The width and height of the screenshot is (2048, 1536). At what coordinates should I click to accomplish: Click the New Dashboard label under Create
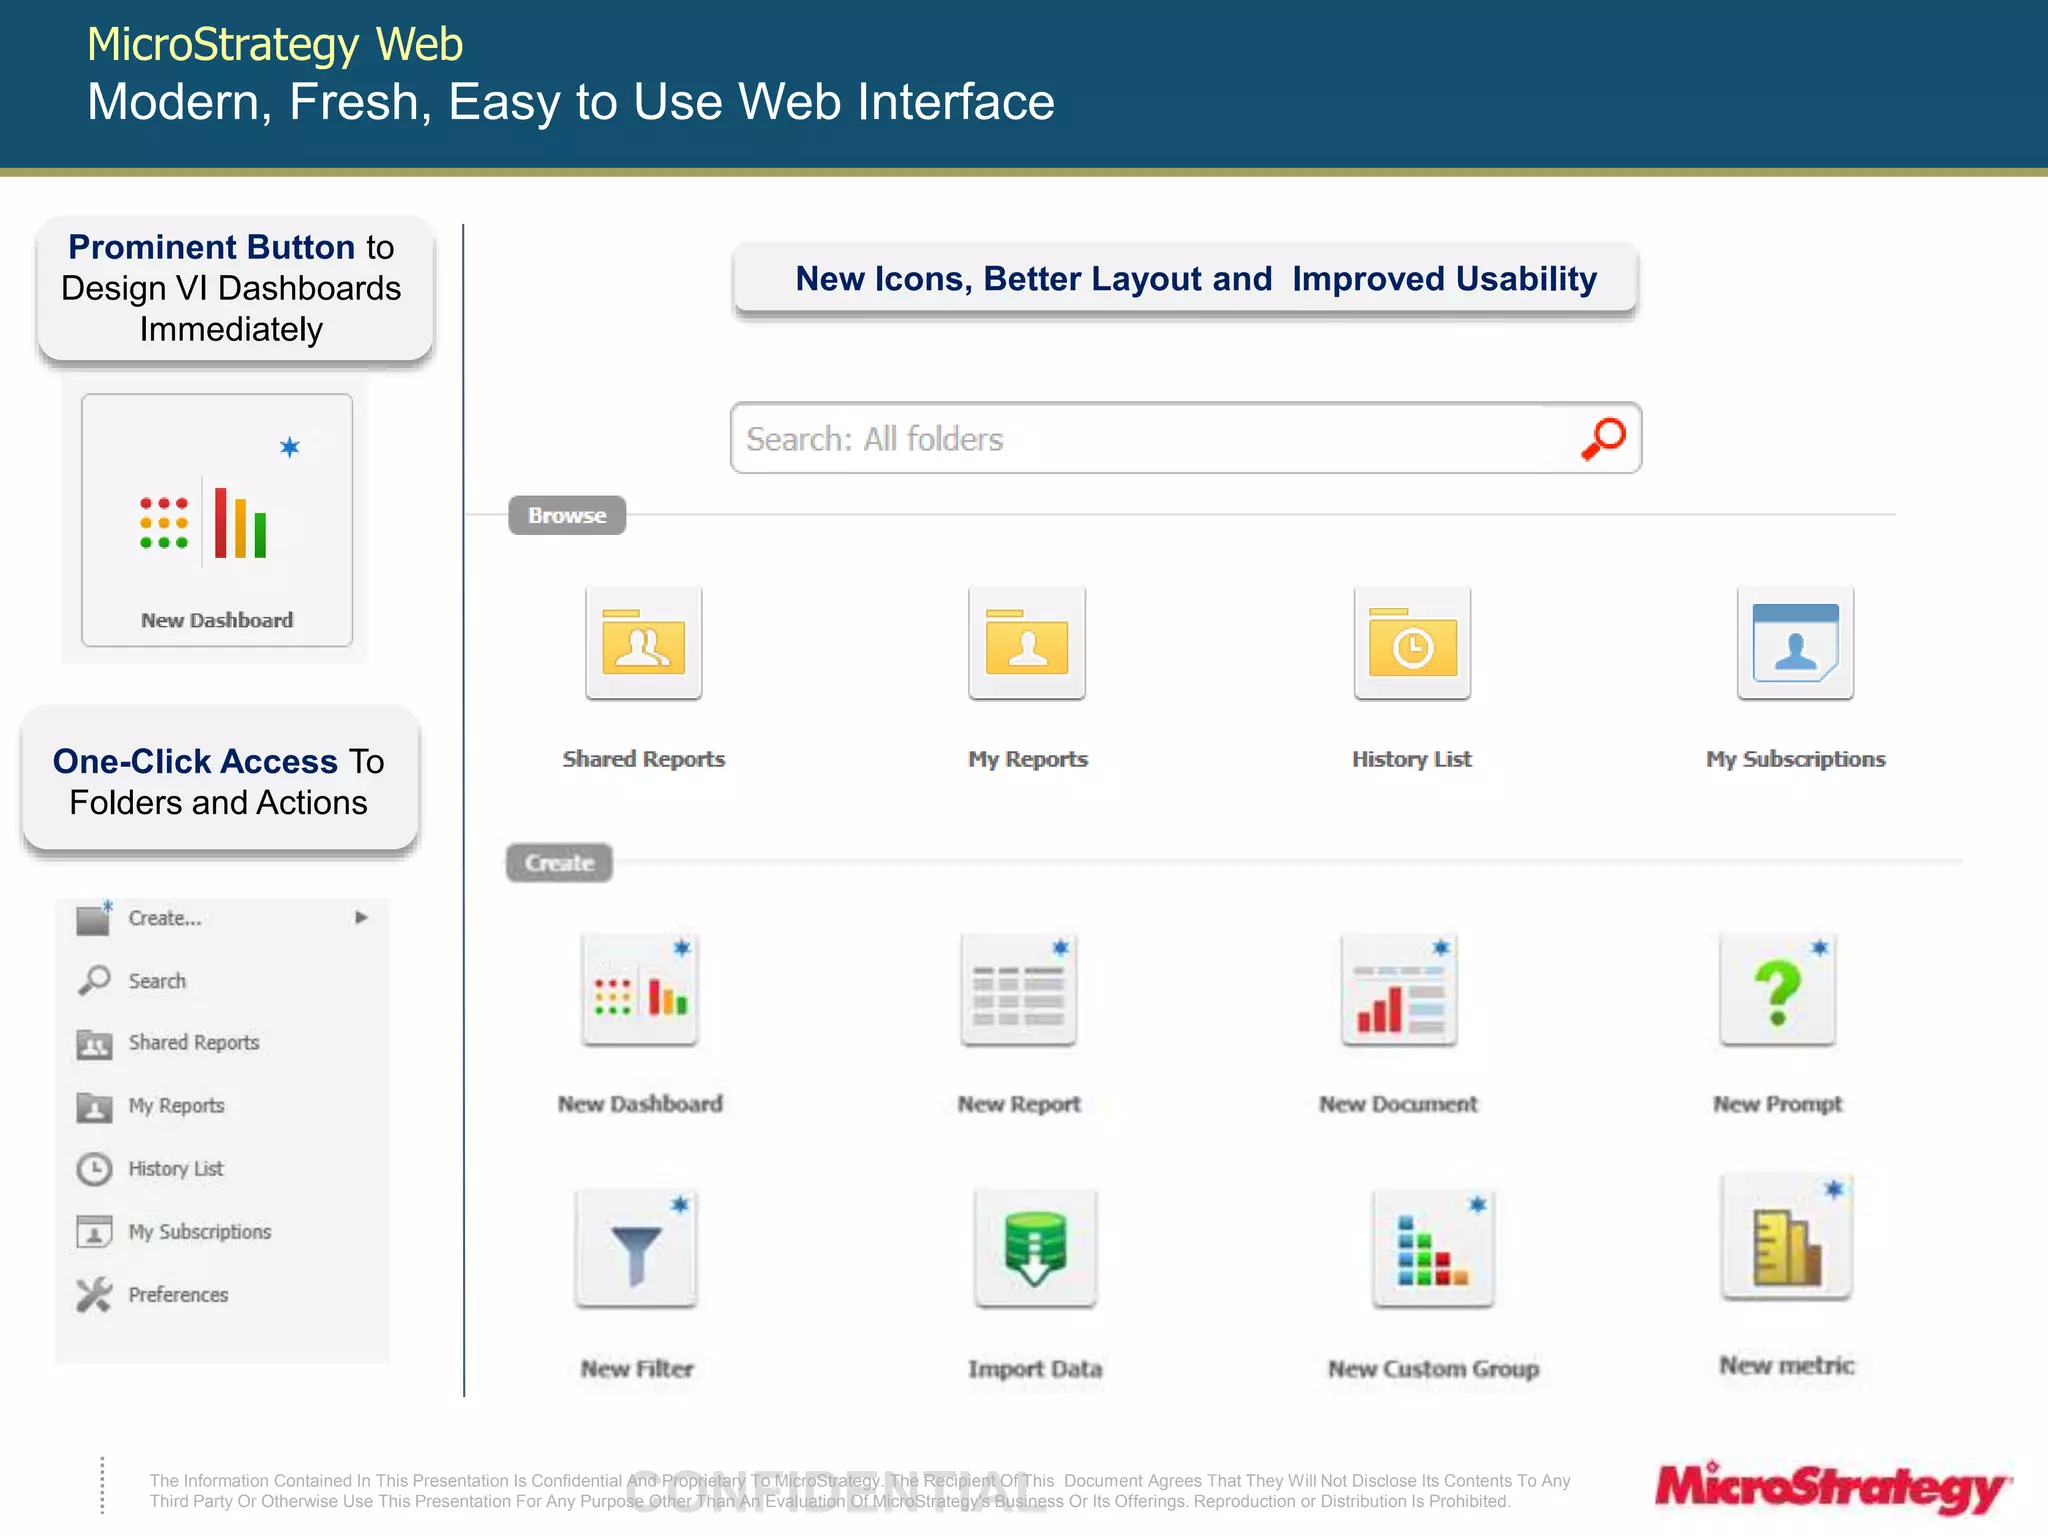click(640, 1104)
